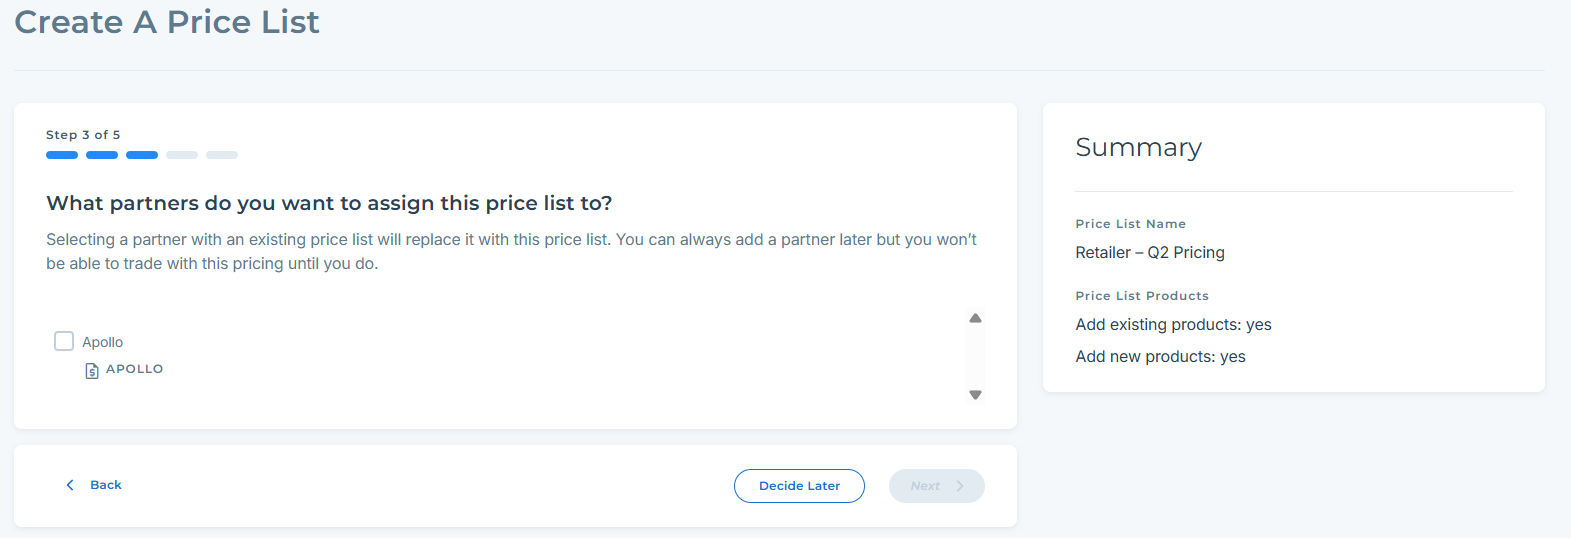Click the partner list scrollbar track
The height and width of the screenshot is (538, 1571).
point(975,357)
